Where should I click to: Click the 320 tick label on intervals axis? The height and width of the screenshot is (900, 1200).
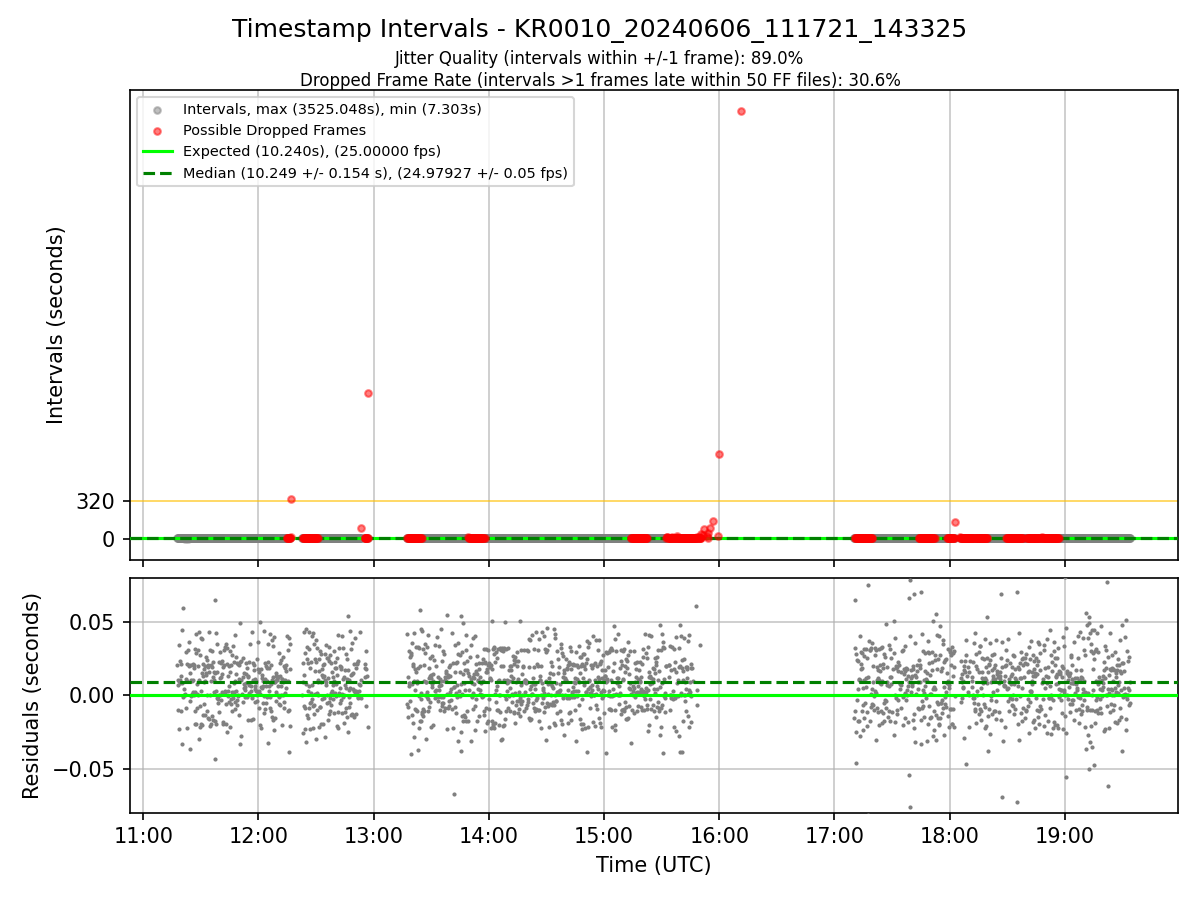click(x=96, y=501)
